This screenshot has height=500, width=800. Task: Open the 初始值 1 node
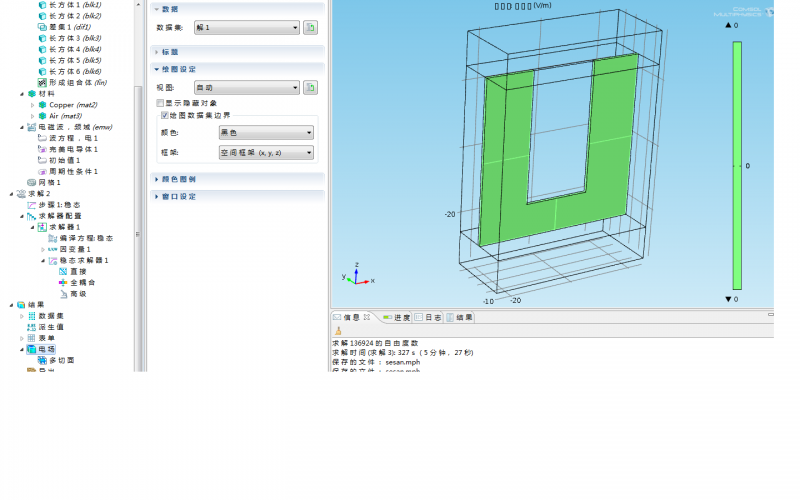60,160
